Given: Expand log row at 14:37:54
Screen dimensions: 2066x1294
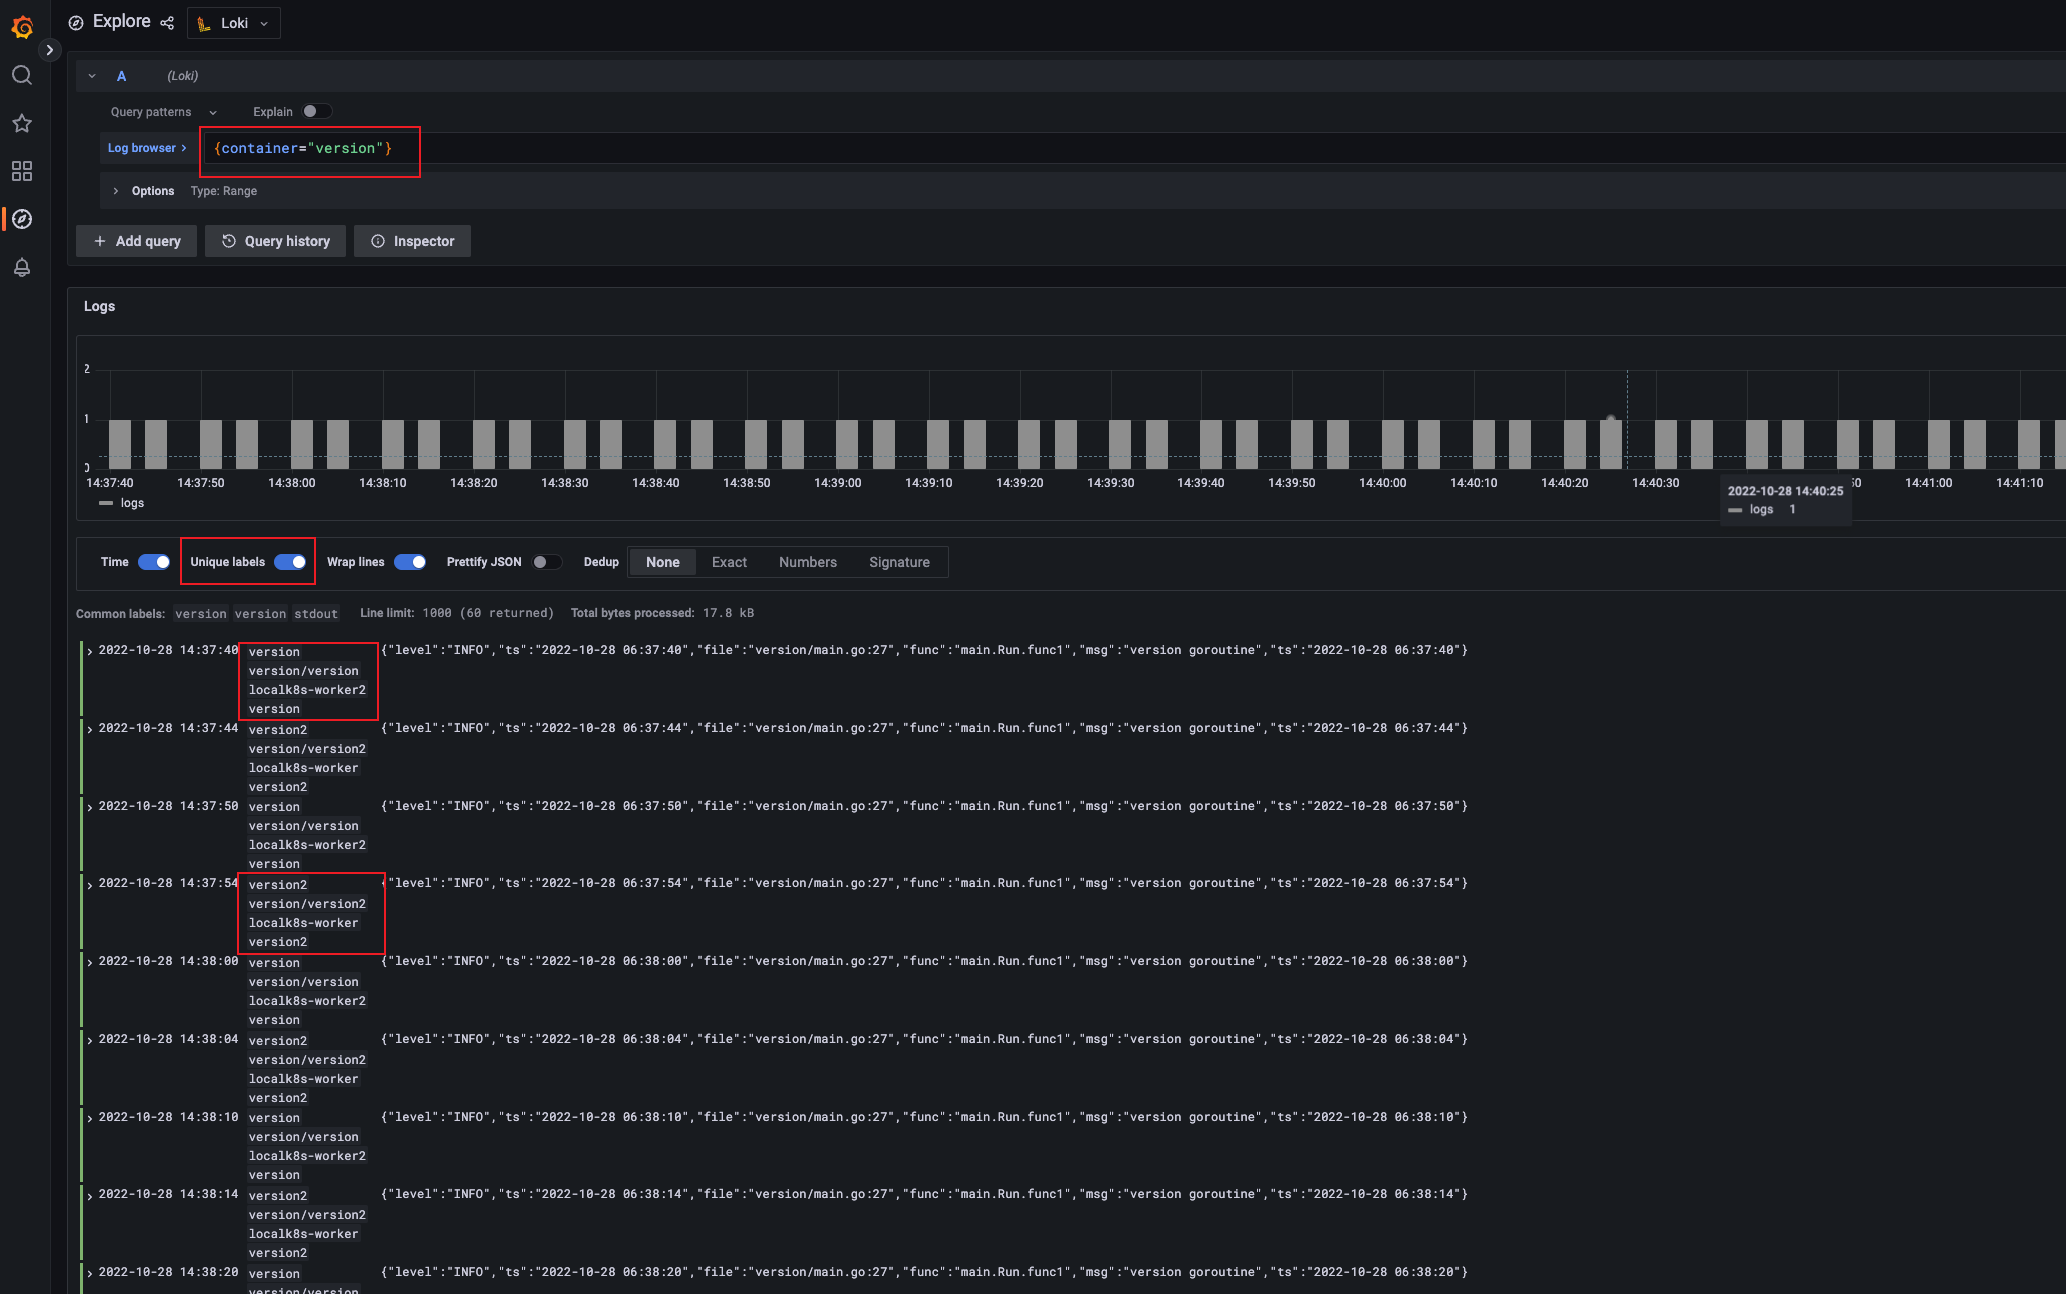Looking at the screenshot, I should click(x=90, y=884).
